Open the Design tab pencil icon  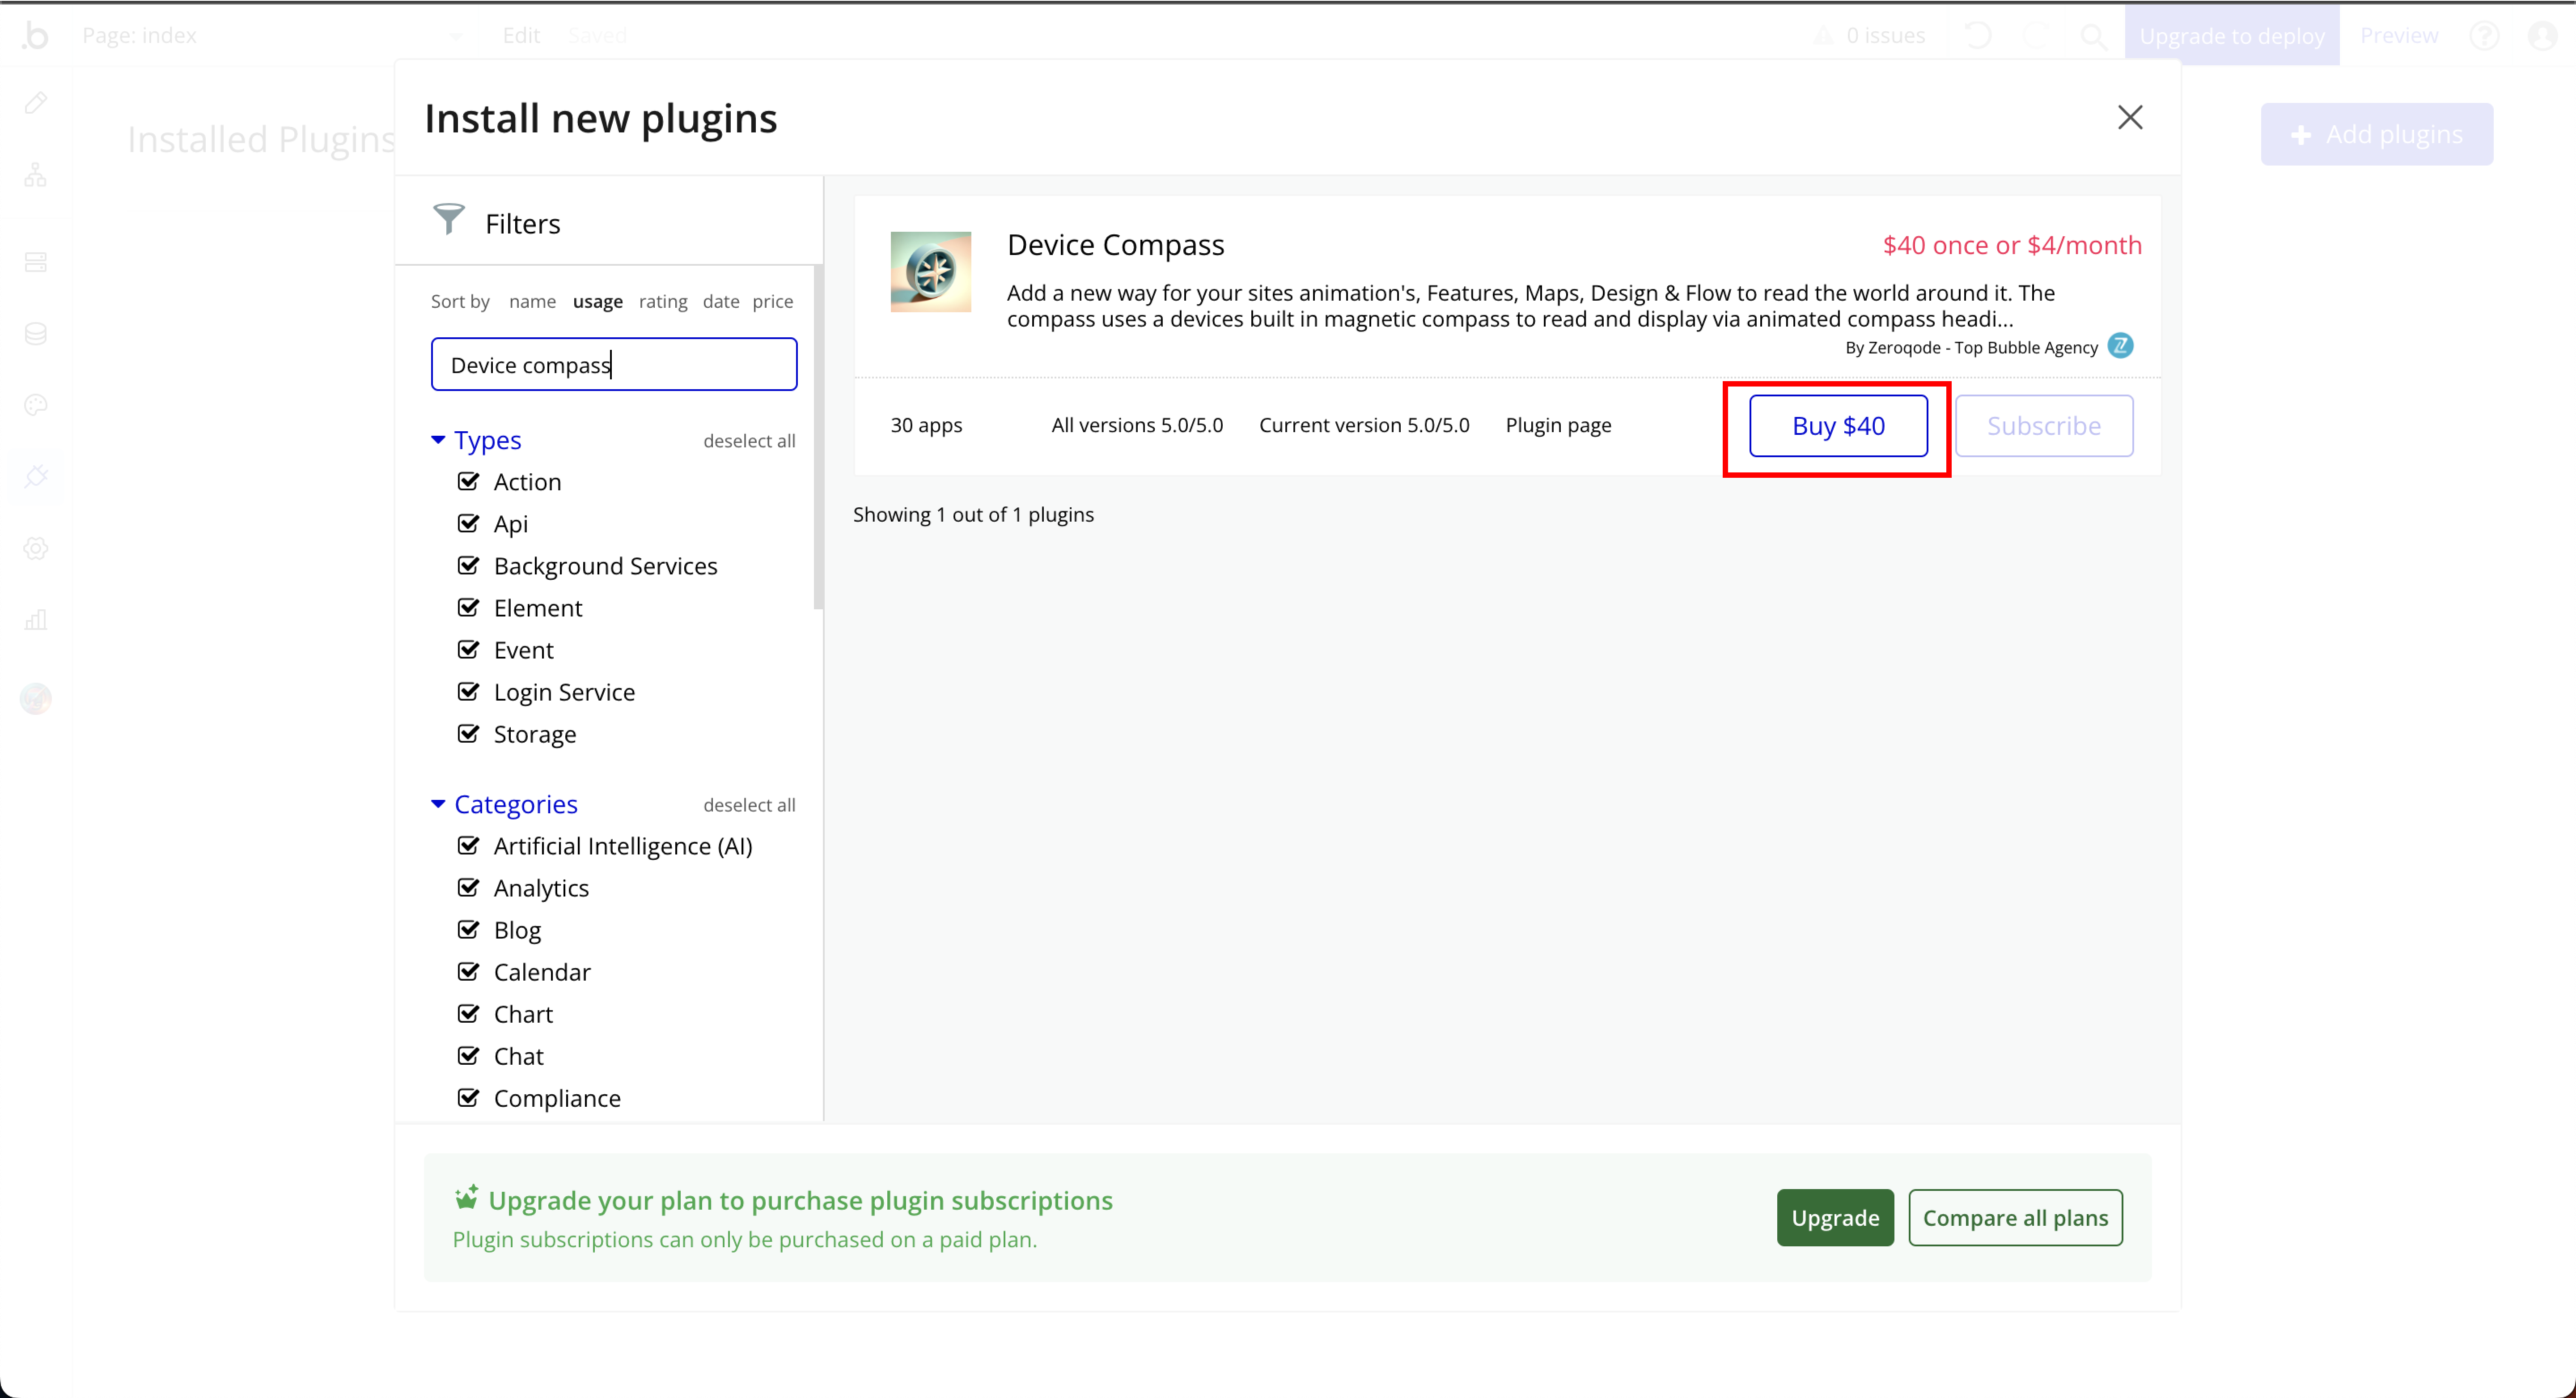click(x=36, y=103)
